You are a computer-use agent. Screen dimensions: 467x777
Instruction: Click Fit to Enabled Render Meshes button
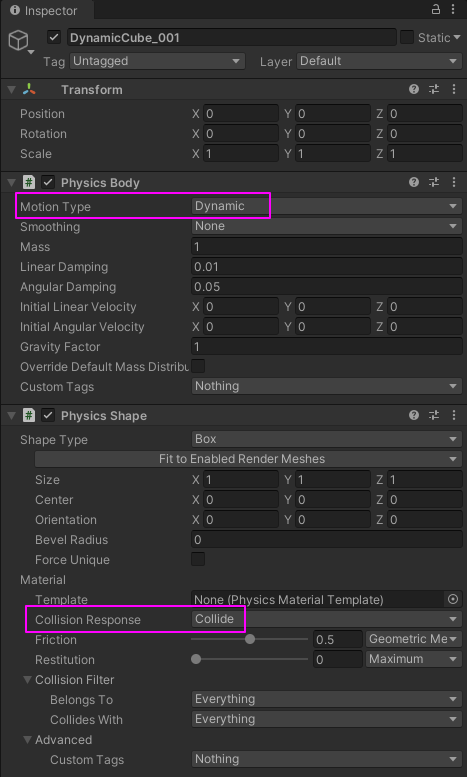coord(248,459)
